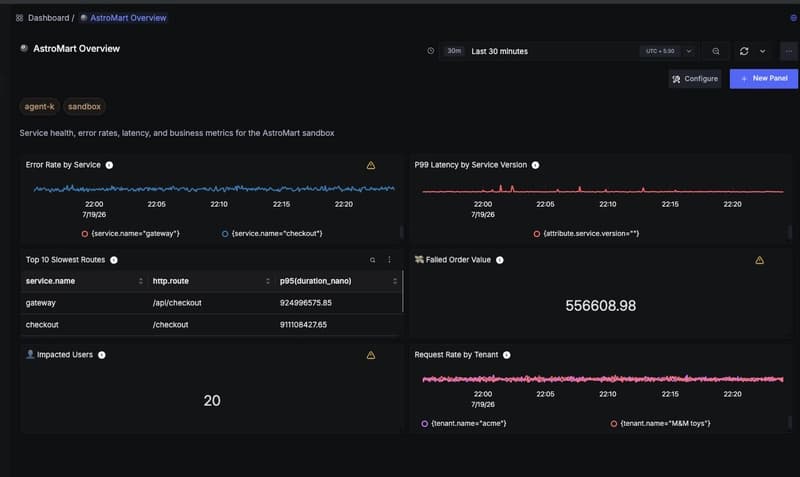Click info icon next to Request Rate by Tenant
The width and height of the screenshot is (800, 477).
tap(507, 355)
